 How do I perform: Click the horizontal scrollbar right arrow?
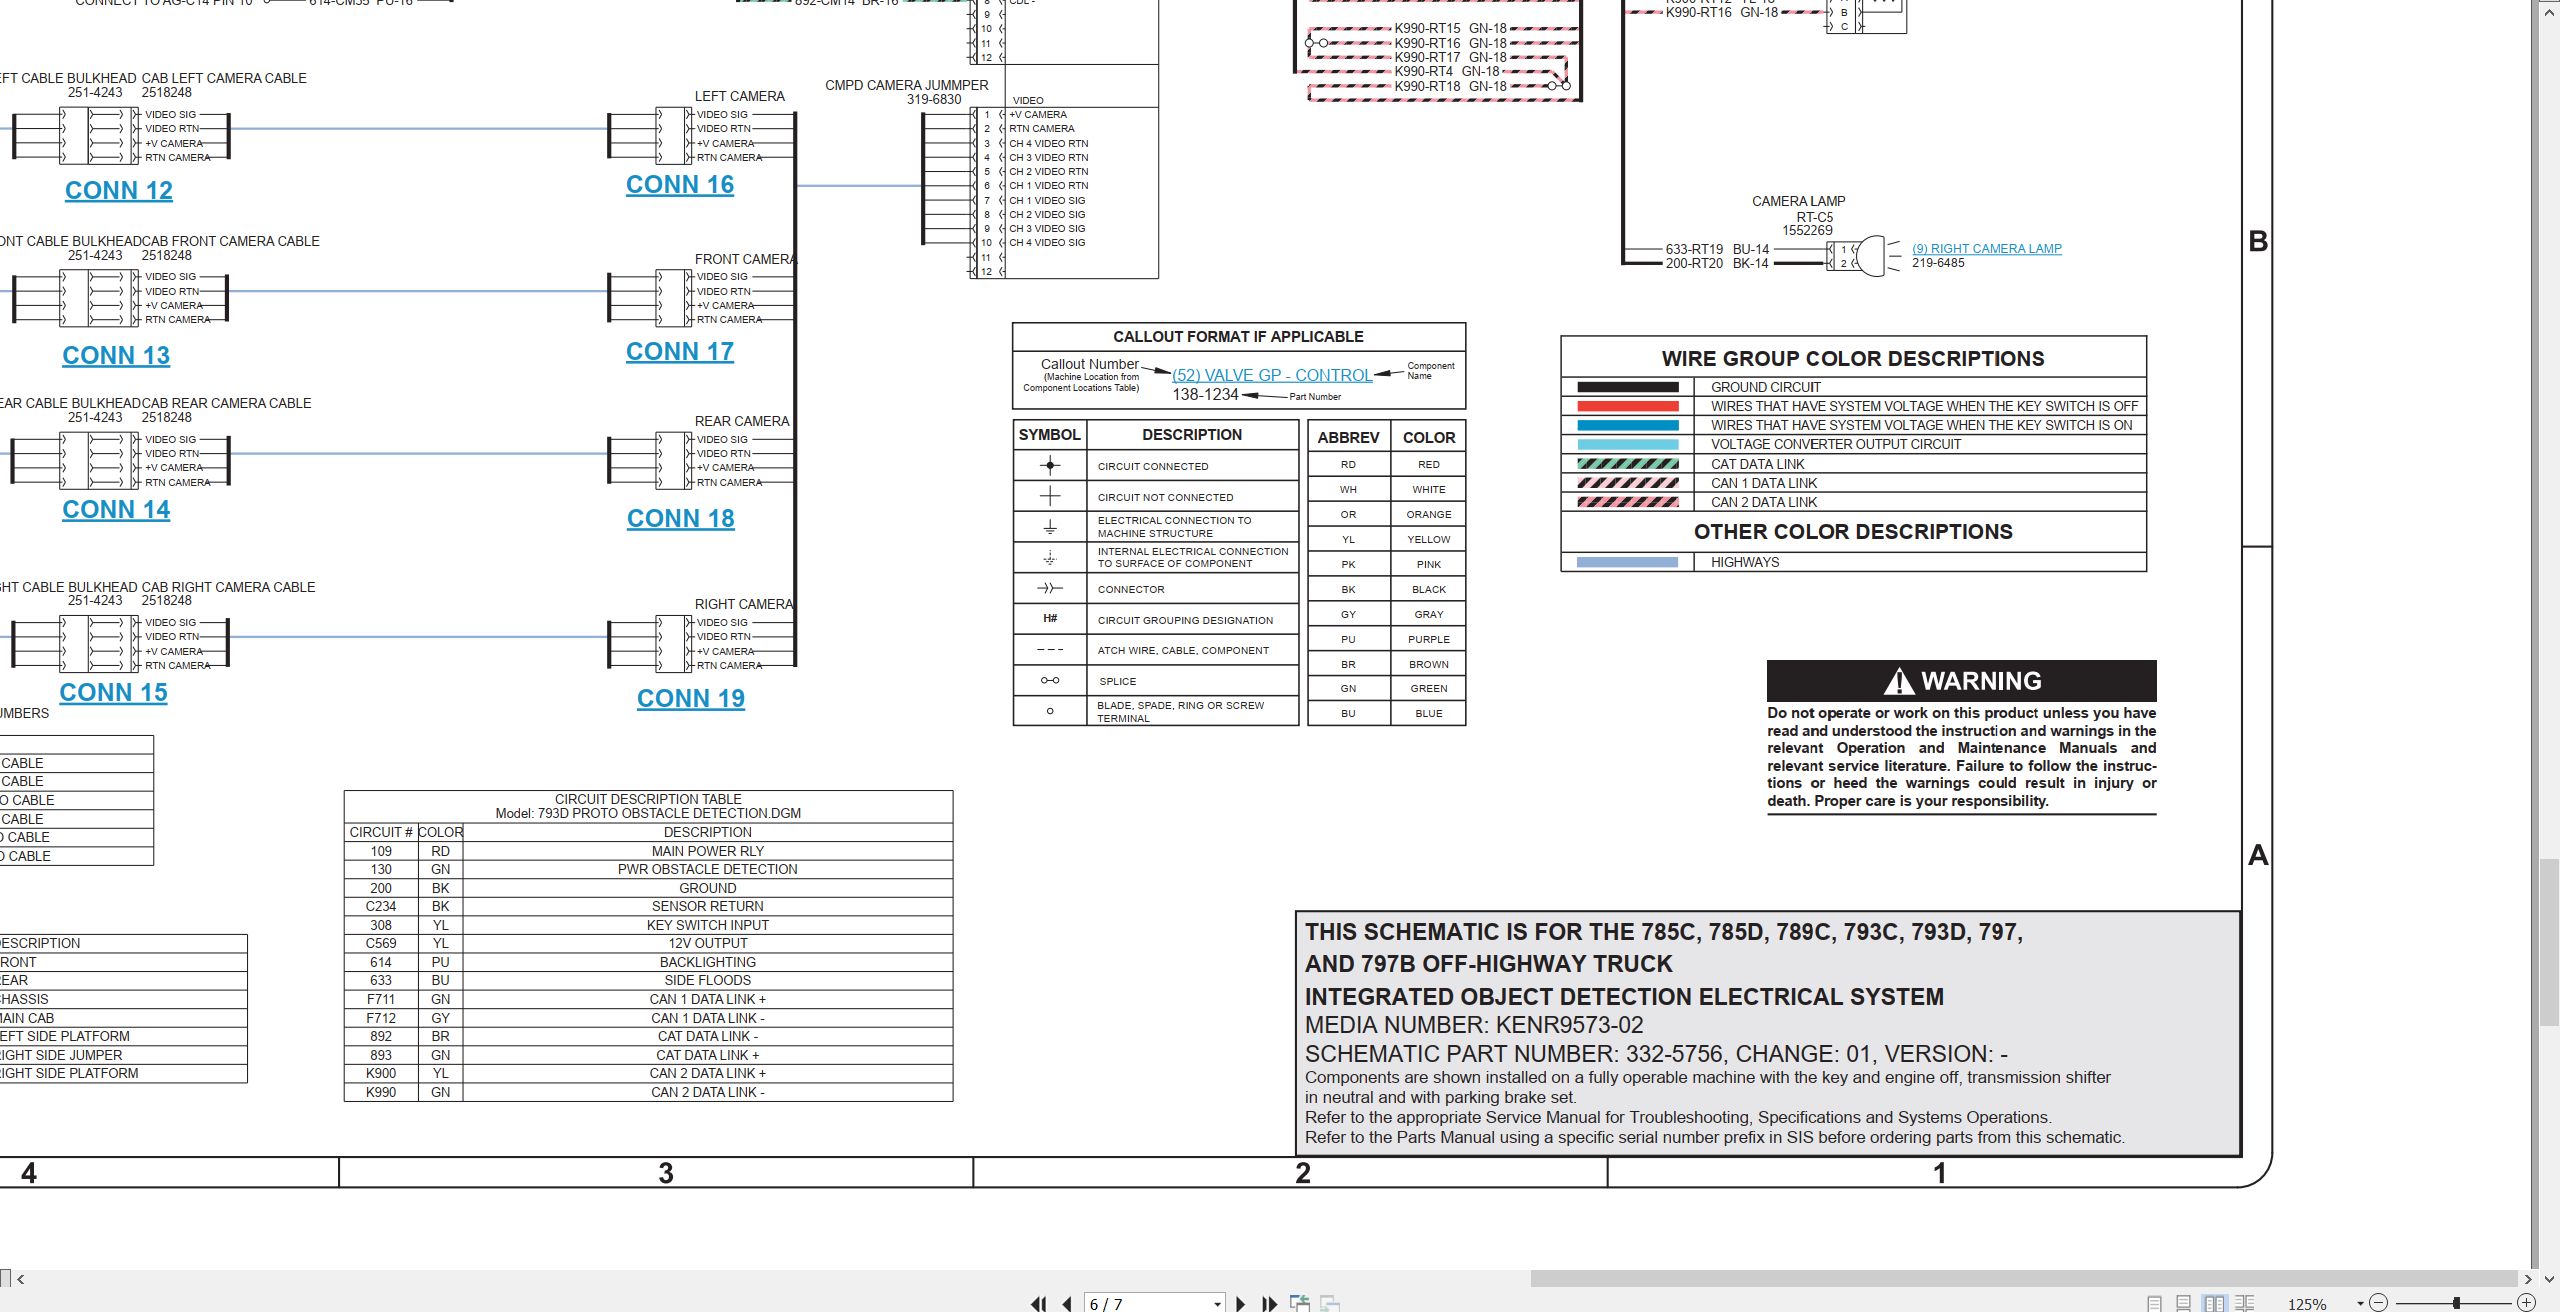[x=2528, y=1278]
